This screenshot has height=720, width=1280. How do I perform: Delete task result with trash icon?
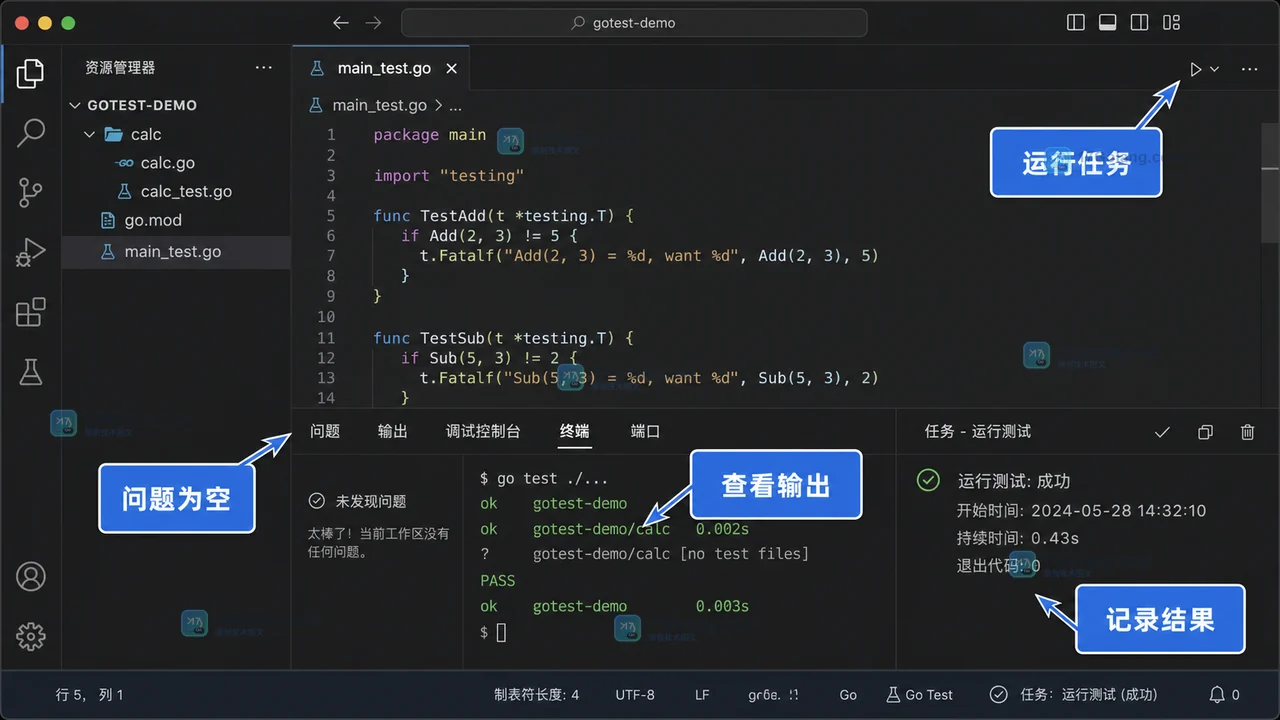[1247, 432]
